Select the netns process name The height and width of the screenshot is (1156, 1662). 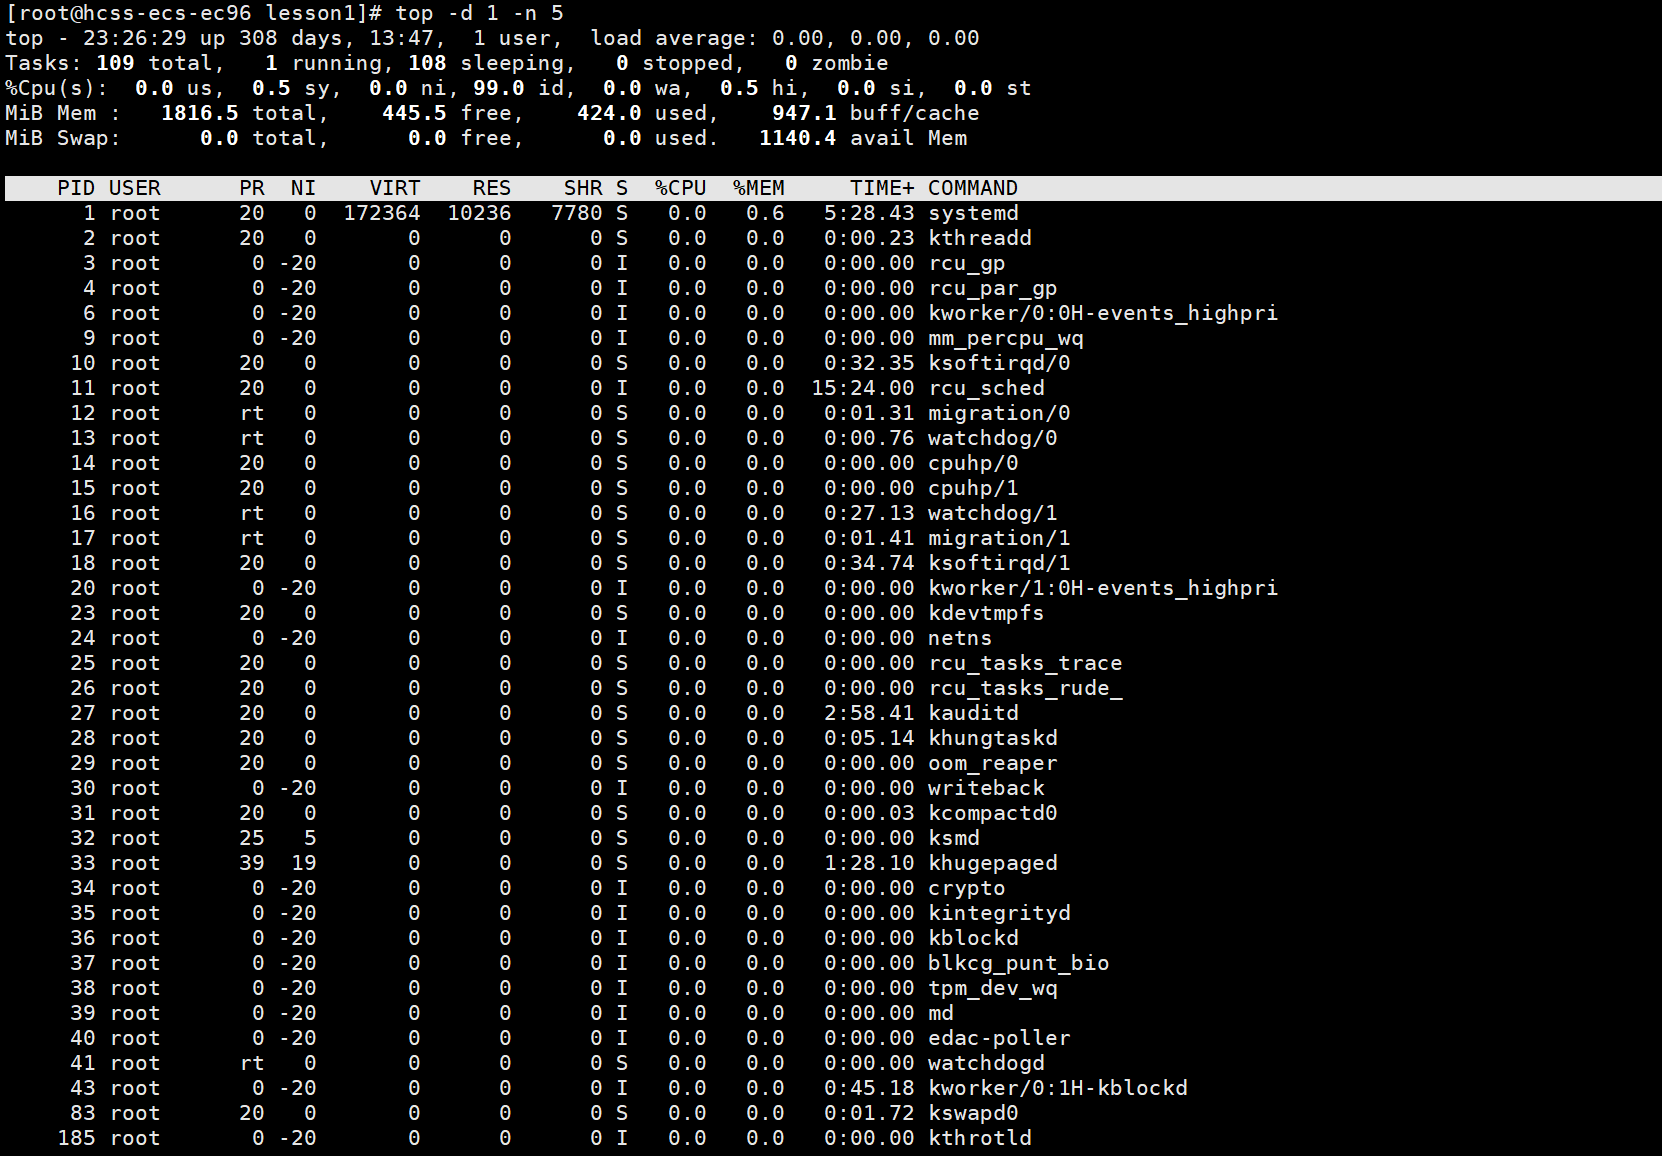960,638
